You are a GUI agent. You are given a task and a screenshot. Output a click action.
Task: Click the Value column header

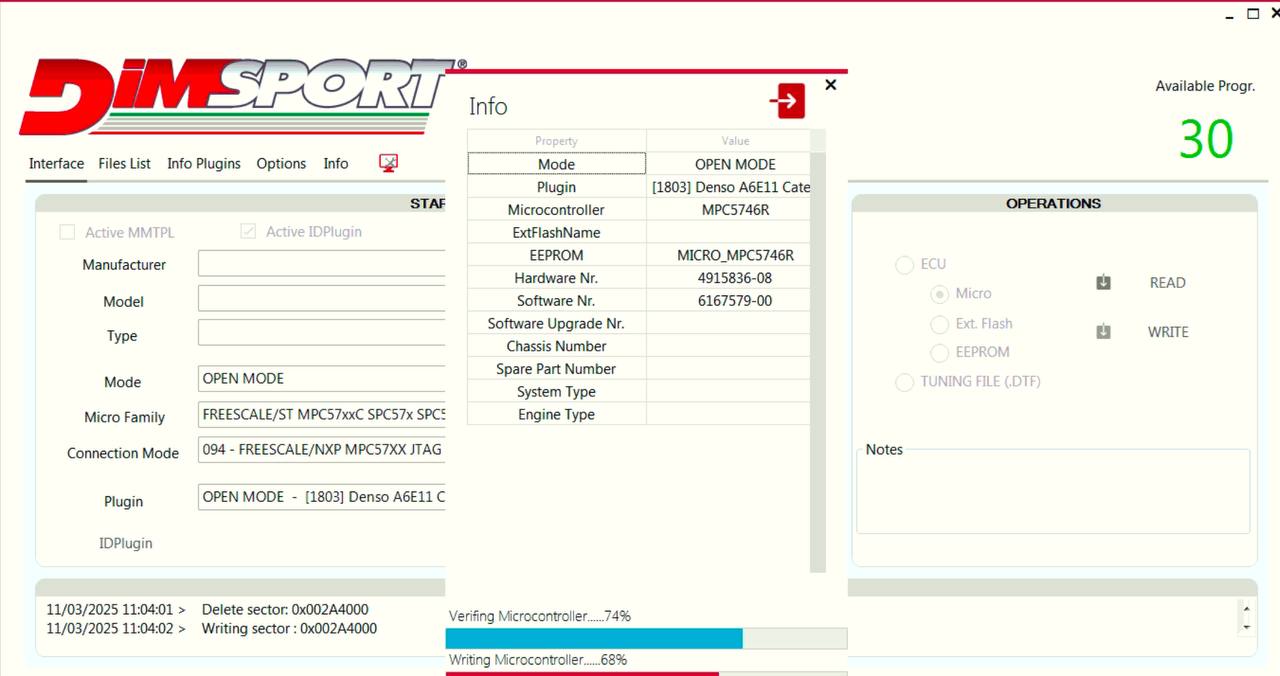[x=735, y=141]
